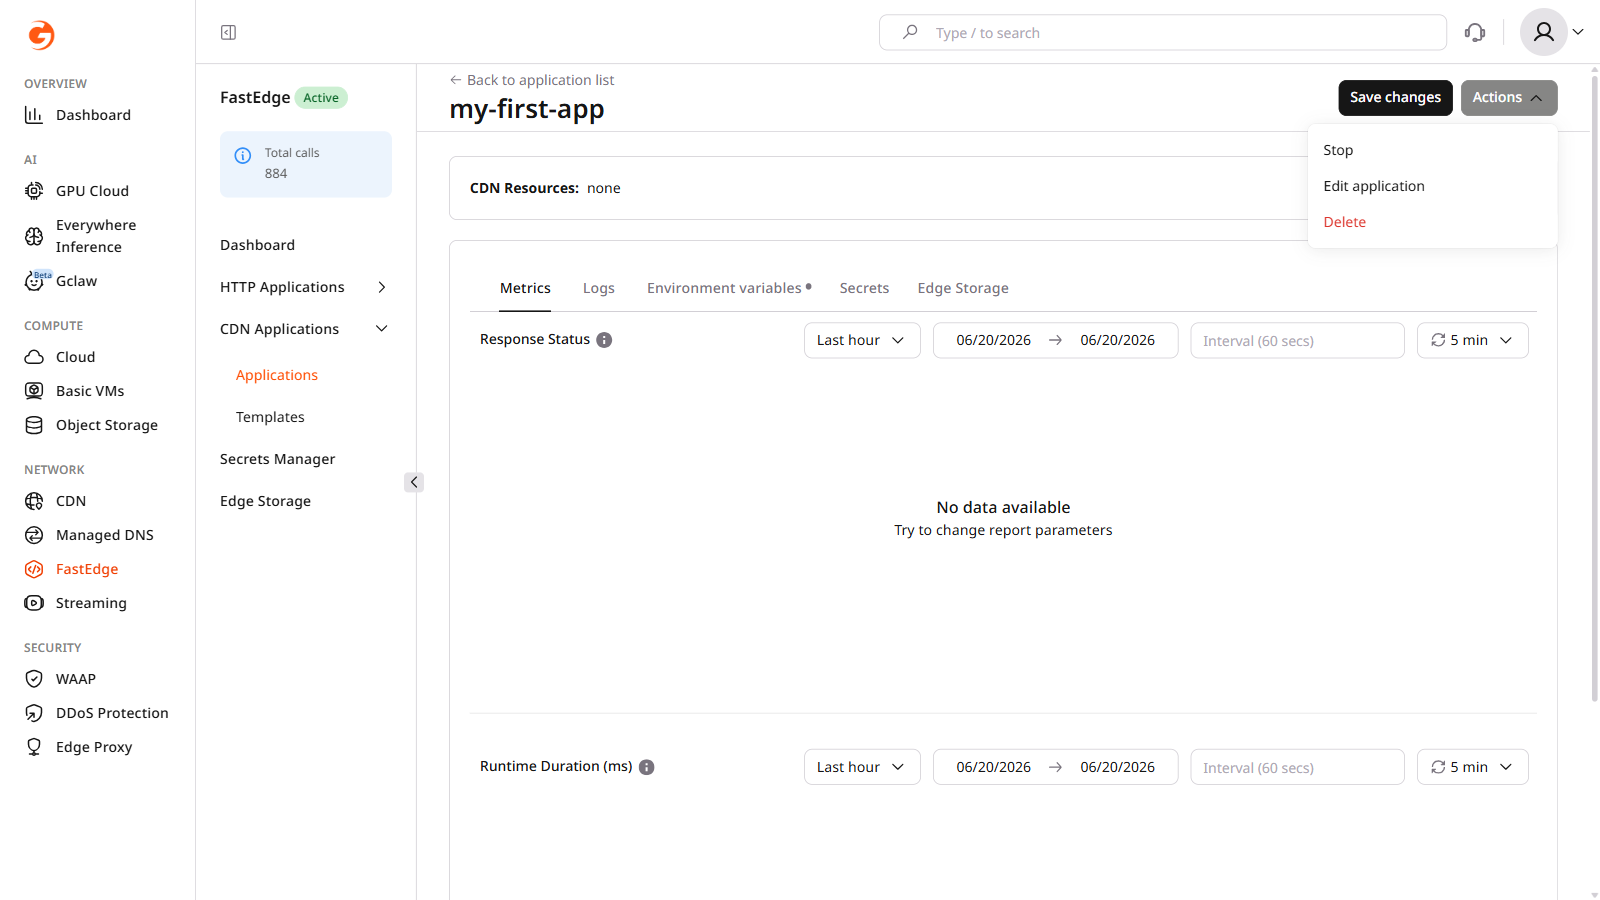Click the Gcore logo icon
The width and height of the screenshot is (1600, 900).
[41, 35]
